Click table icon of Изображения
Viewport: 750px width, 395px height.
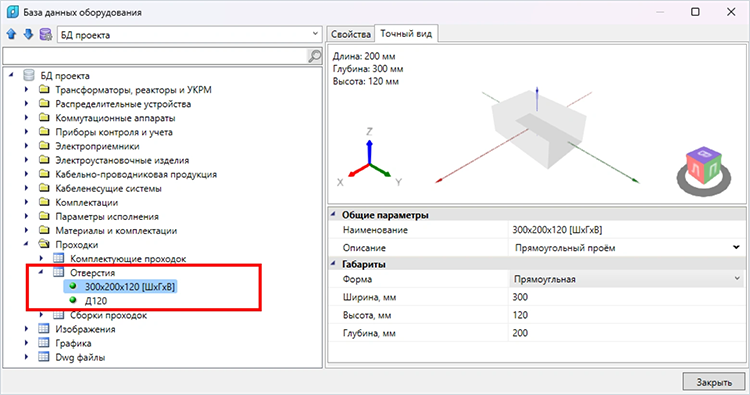coord(44,329)
